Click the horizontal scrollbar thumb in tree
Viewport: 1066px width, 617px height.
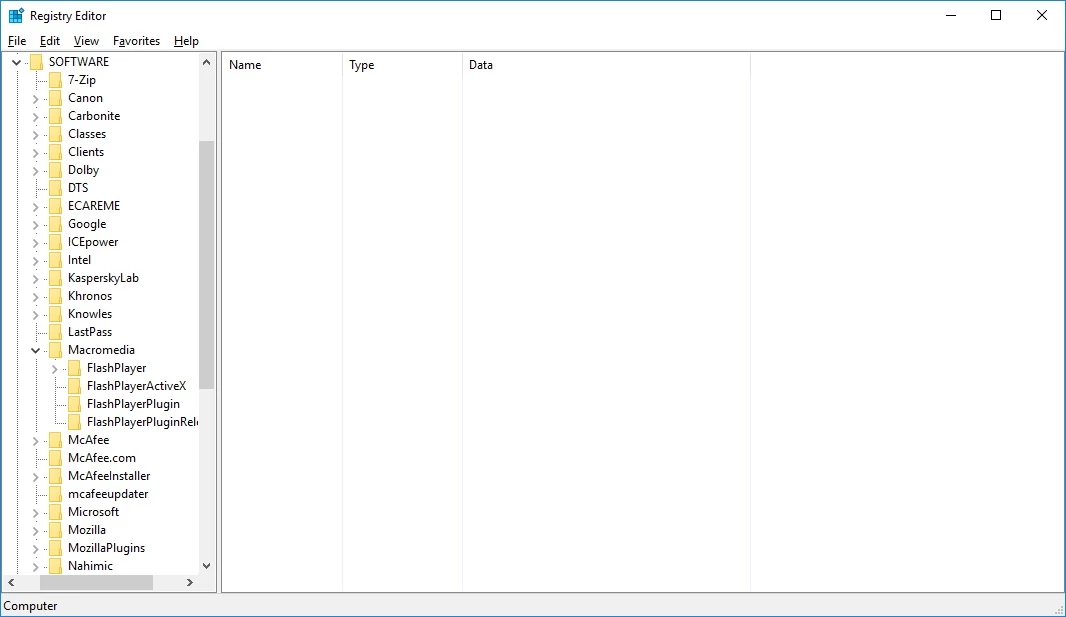pyautogui.click(x=97, y=583)
